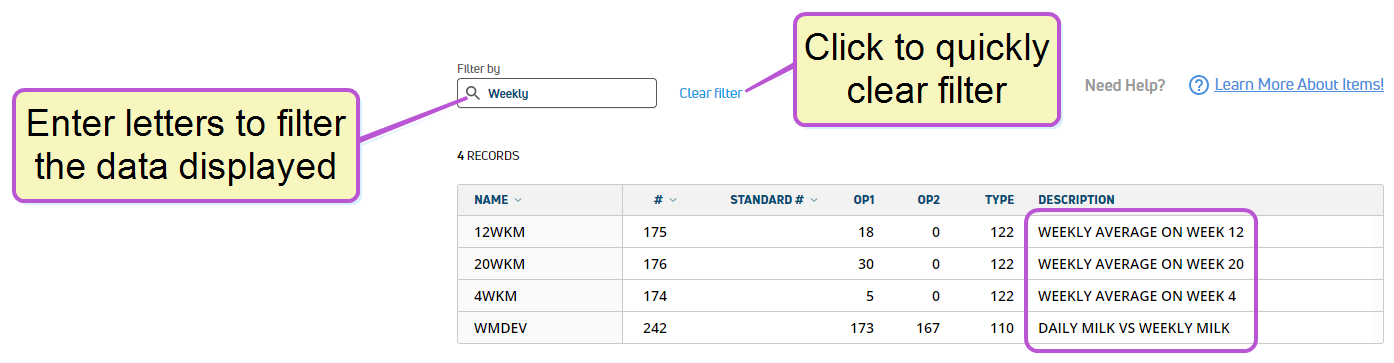The image size is (1394, 363).
Task: Sort by STANDARD # column chevron
Action: coord(814,200)
